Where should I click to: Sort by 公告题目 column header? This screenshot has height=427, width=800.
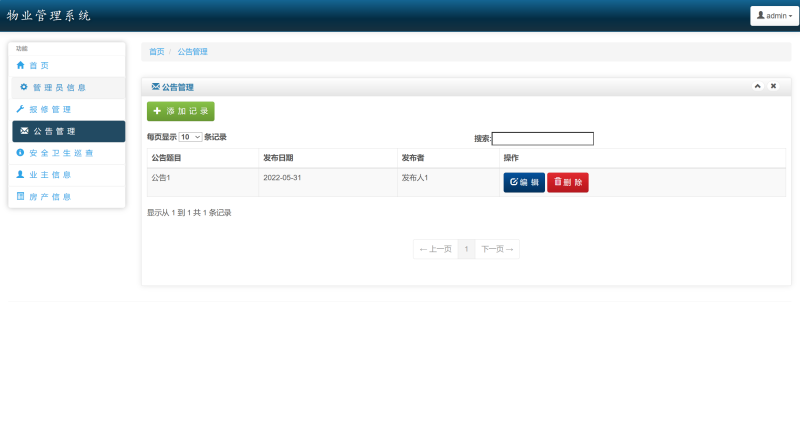tap(203, 158)
